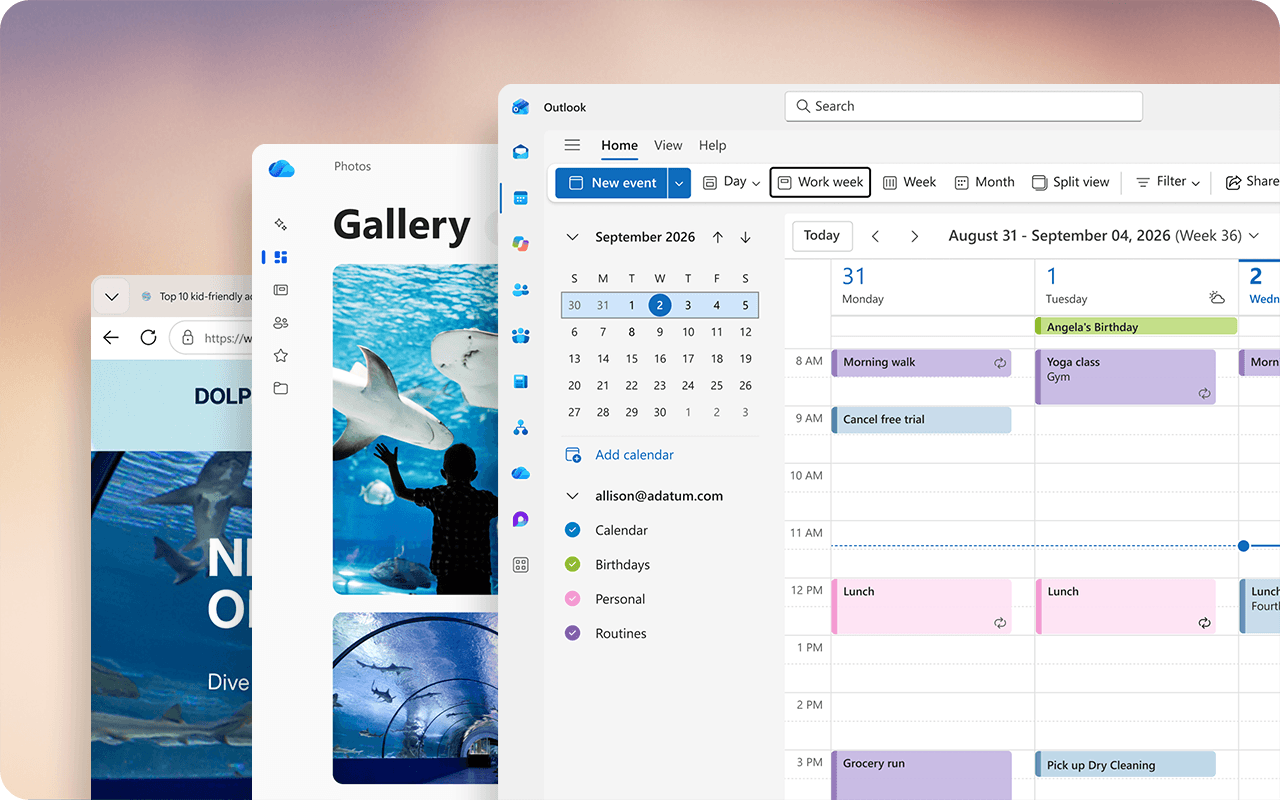Click the New event button
Screen dimensions: 1280x800
tap(612, 183)
